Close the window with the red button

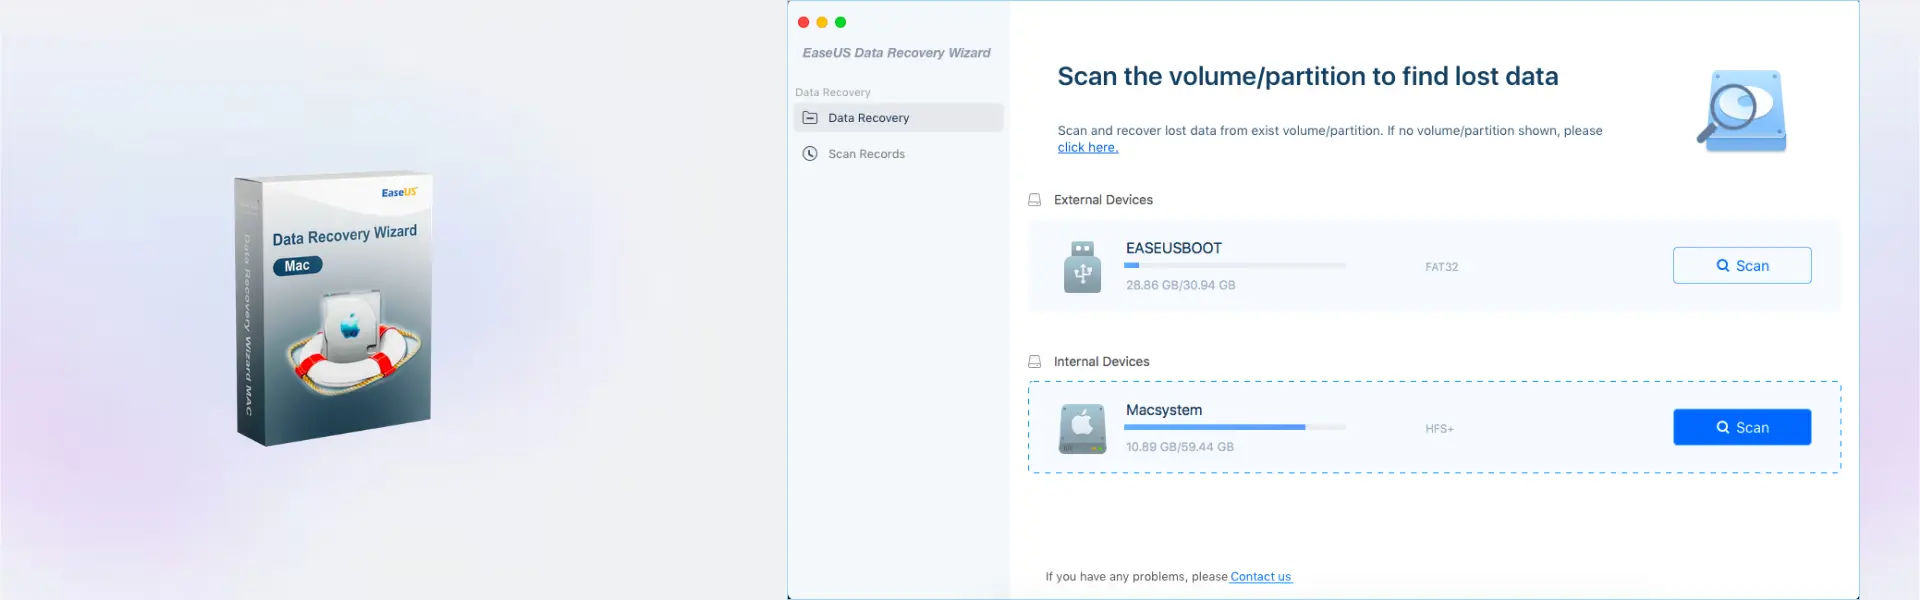coord(804,22)
